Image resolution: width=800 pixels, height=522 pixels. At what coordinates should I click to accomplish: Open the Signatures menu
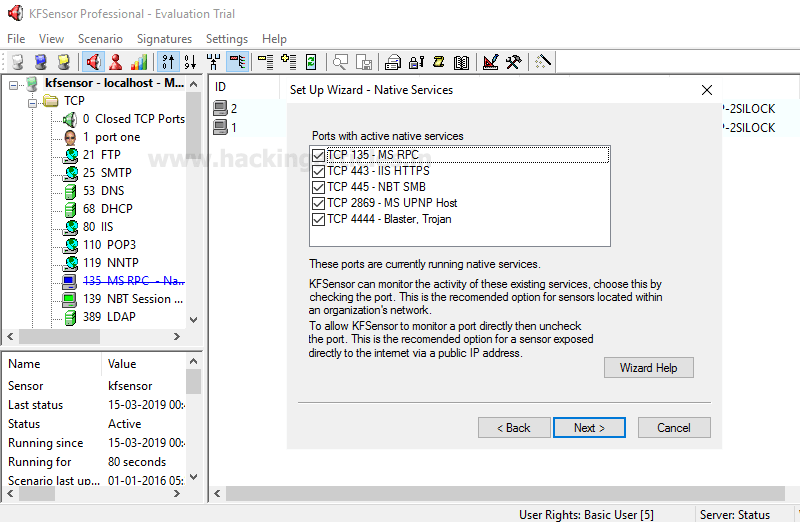pyautogui.click(x=164, y=39)
